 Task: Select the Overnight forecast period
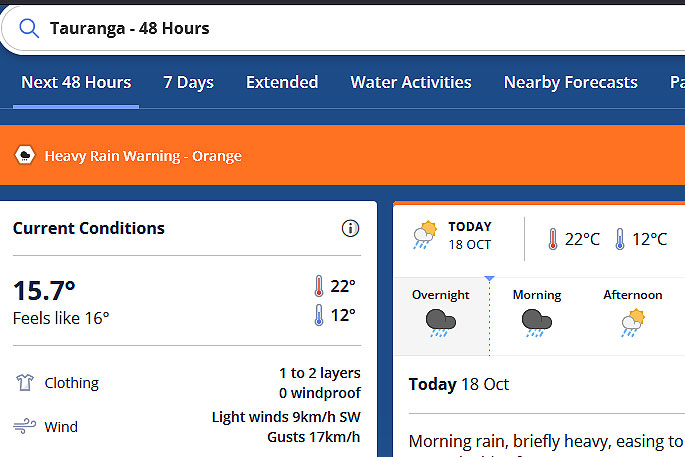(442, 316)
